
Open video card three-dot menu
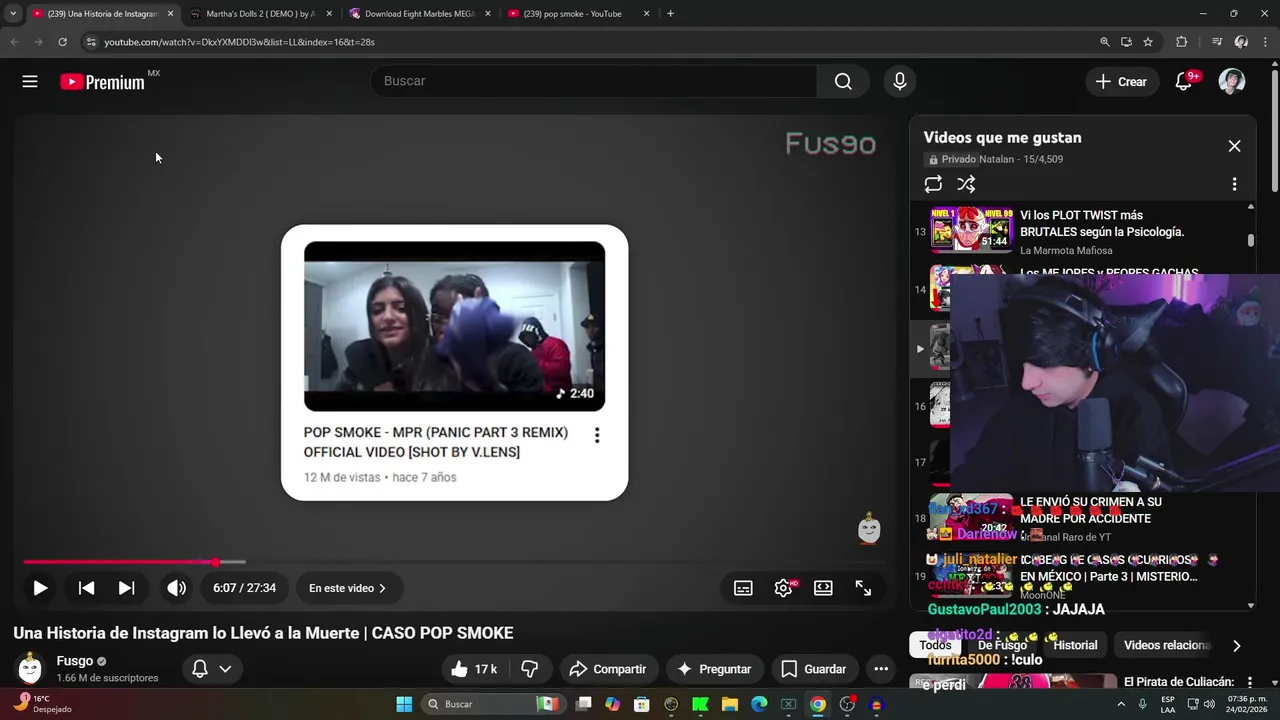(x=597, y=435)
